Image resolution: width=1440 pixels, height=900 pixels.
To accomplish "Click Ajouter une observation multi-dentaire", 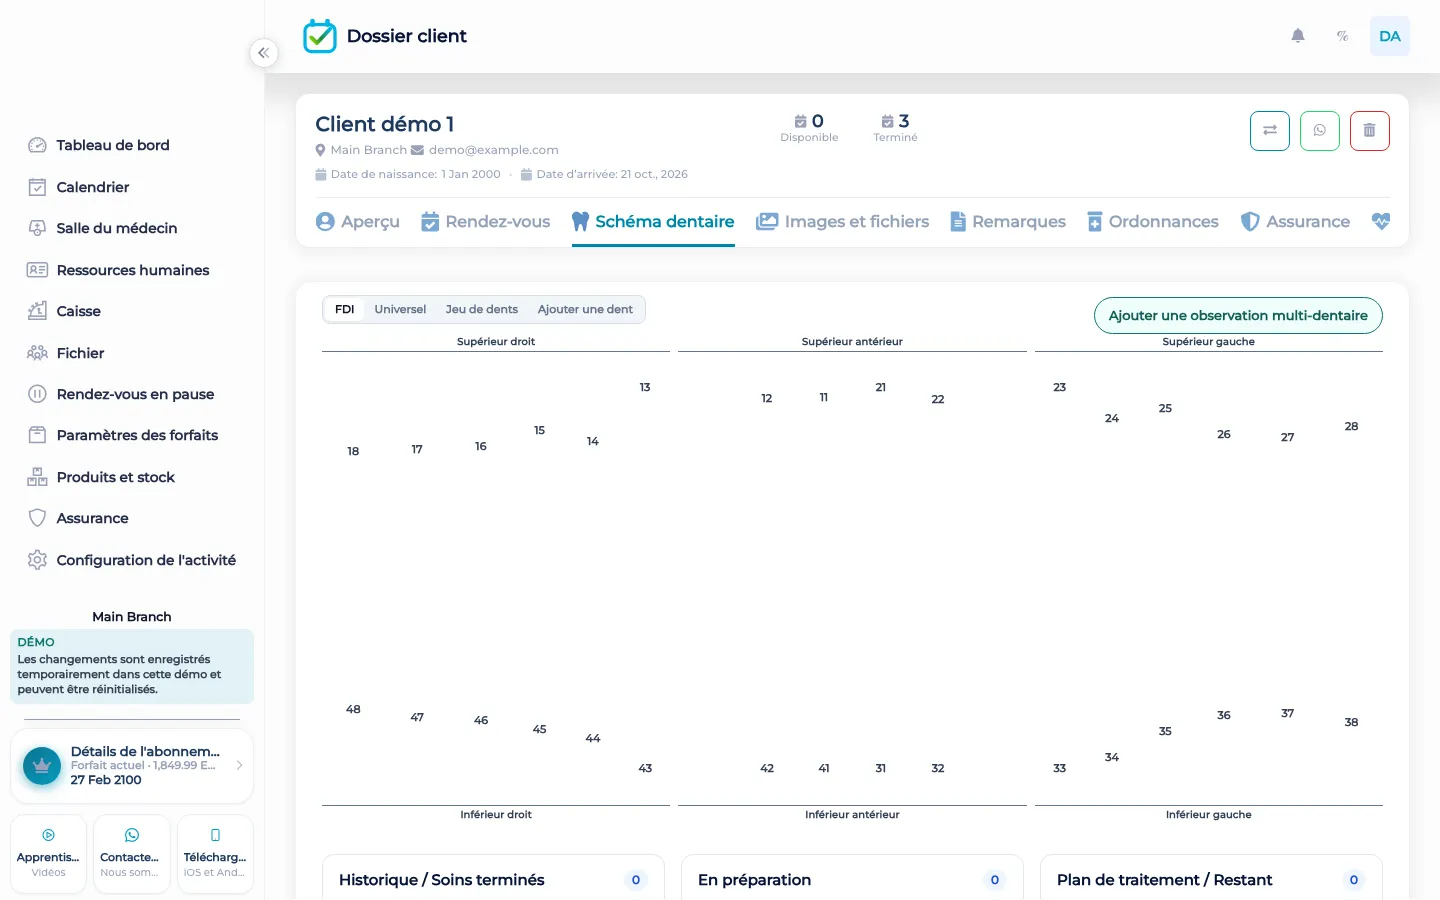I will click(x=1238, y=315).
